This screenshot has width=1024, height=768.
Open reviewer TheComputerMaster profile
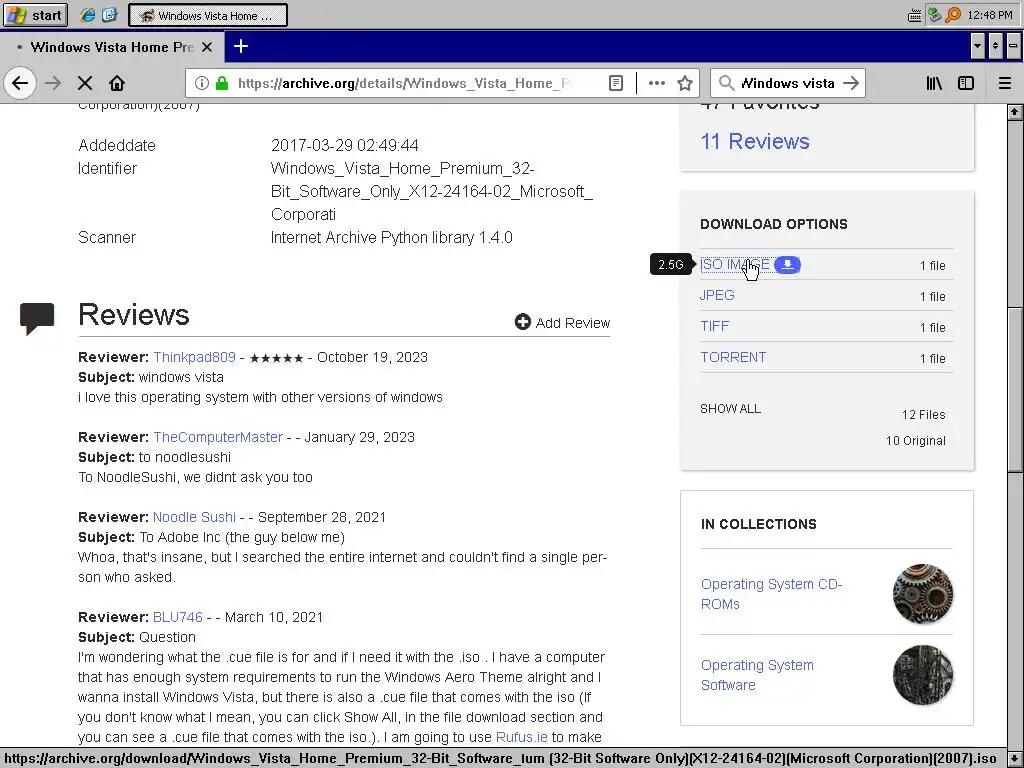[x=217, y=437]
